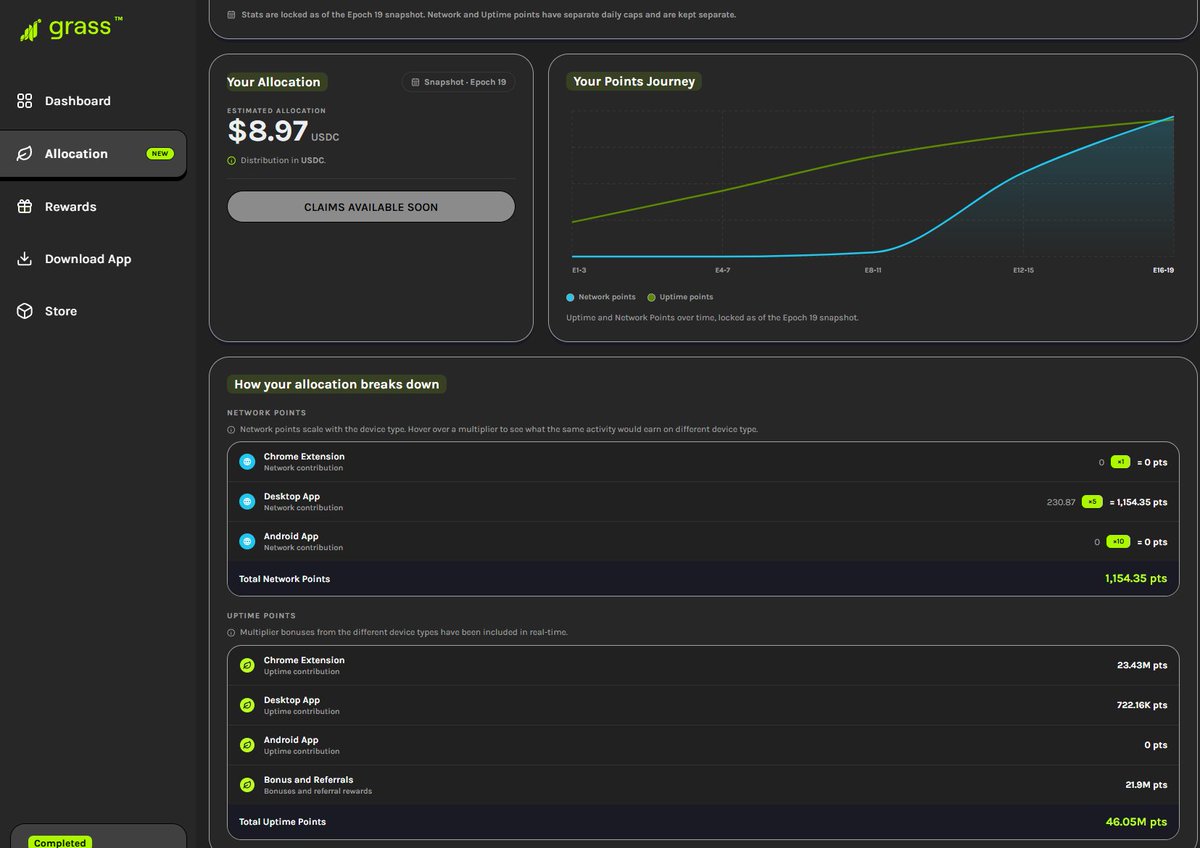This screenshot has height=848, width=1200.
Task: Click the 21.9M pts bonus value
Action: 1146,785
